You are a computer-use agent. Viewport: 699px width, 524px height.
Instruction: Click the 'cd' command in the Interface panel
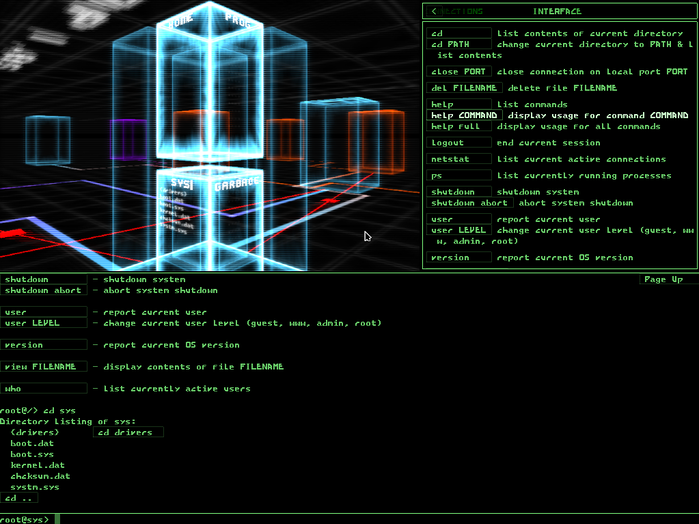pyautogui.click(x=459, y=33)
